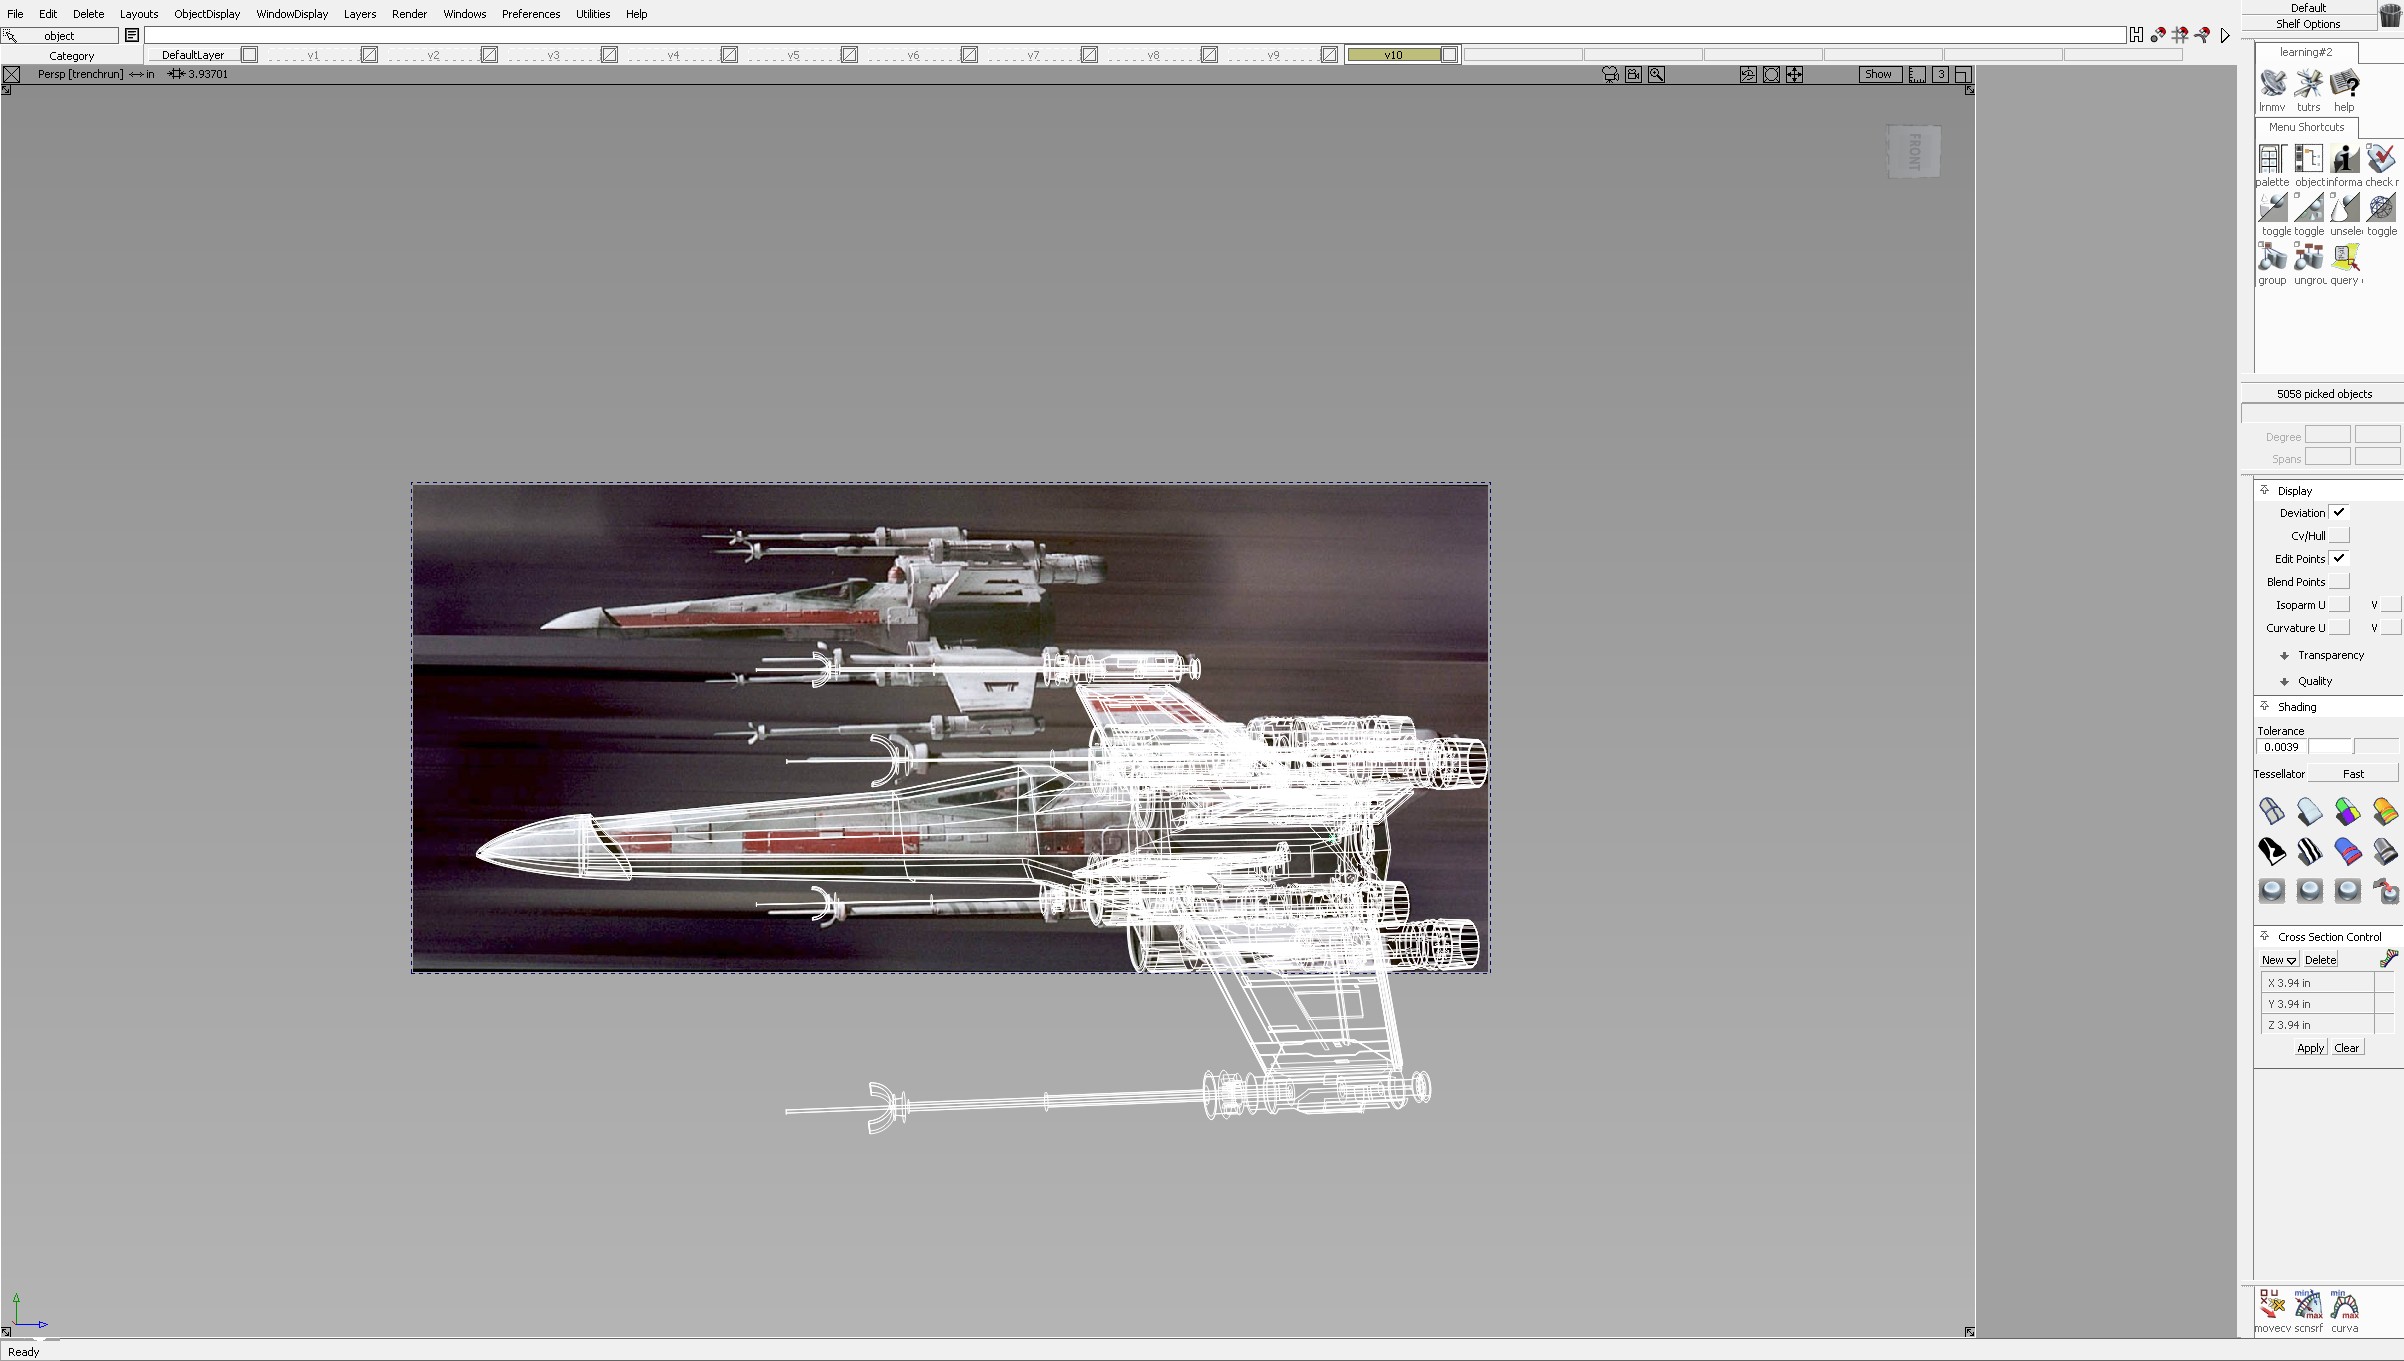Enable the Cv/Hull checkbox
This screenshot has width=2404, height=1361.
(x=2338, y=535)
